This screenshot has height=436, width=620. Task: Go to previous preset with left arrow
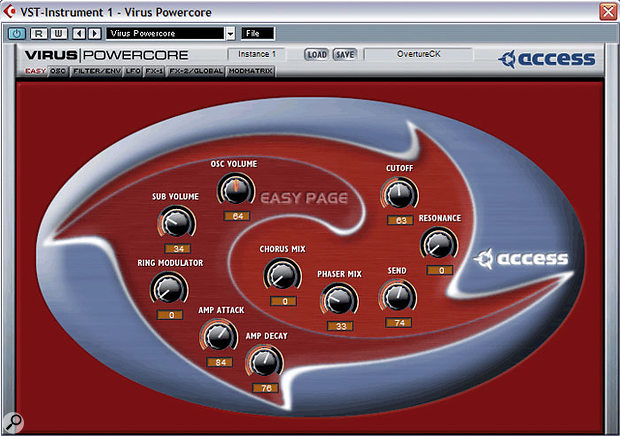(x=79, y=34)
